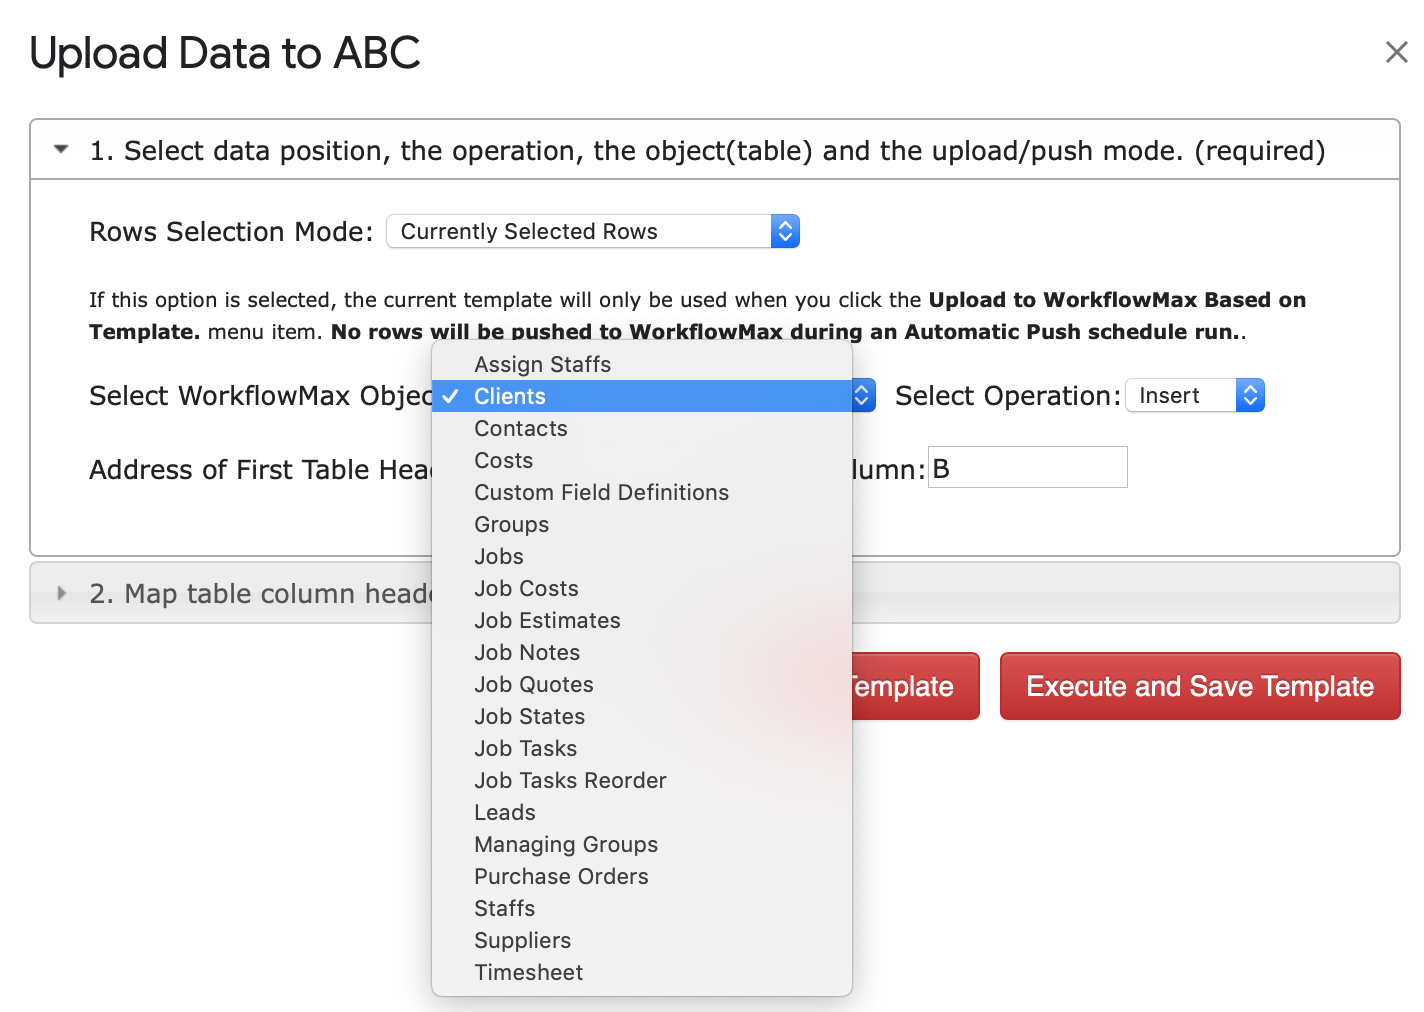Select the checked Clients option
The height and width of the screenshot is (1012, 1424).
coord(642,396)
